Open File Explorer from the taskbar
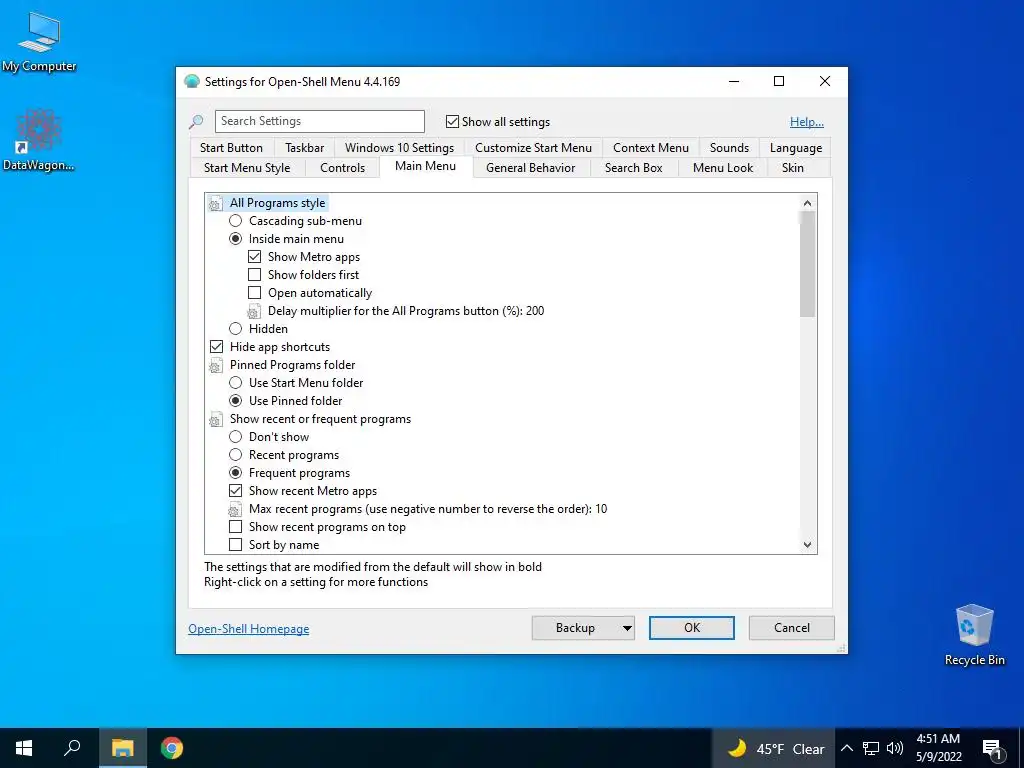This screenshot has height=768, width=1024. (x=122, y=748)
